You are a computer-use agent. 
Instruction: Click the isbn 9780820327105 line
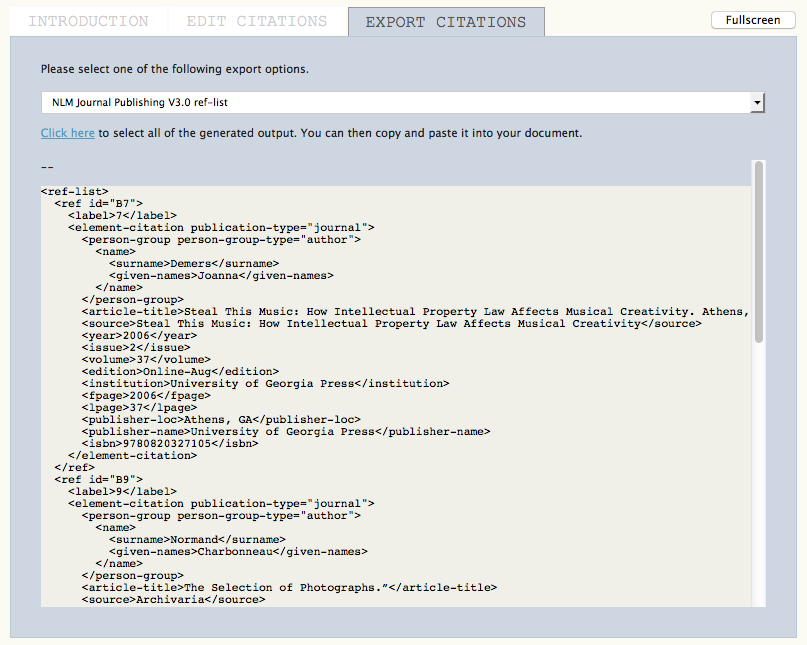point(170,443)
